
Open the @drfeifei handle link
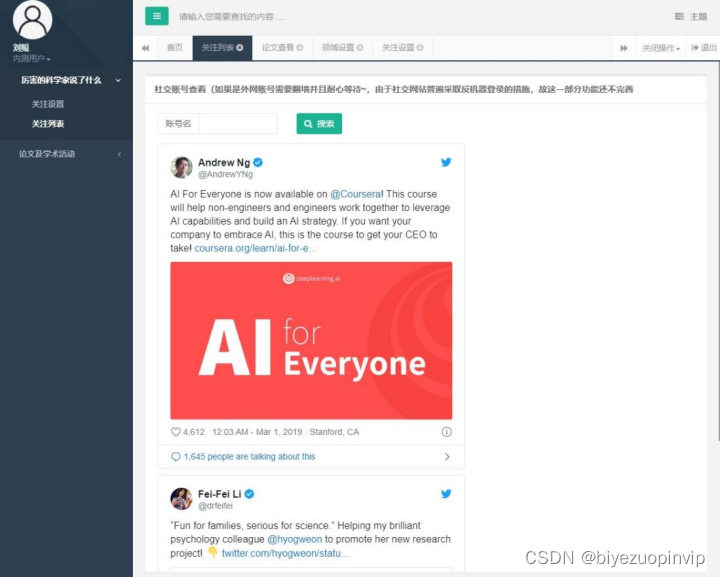click(x=215, y=506)
